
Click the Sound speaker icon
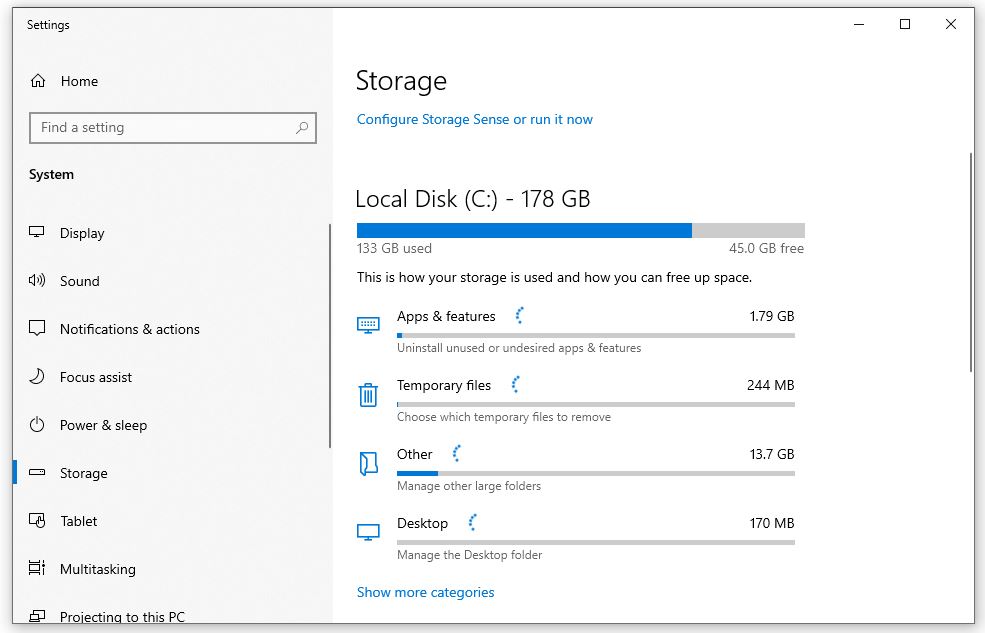click(37, 280)
